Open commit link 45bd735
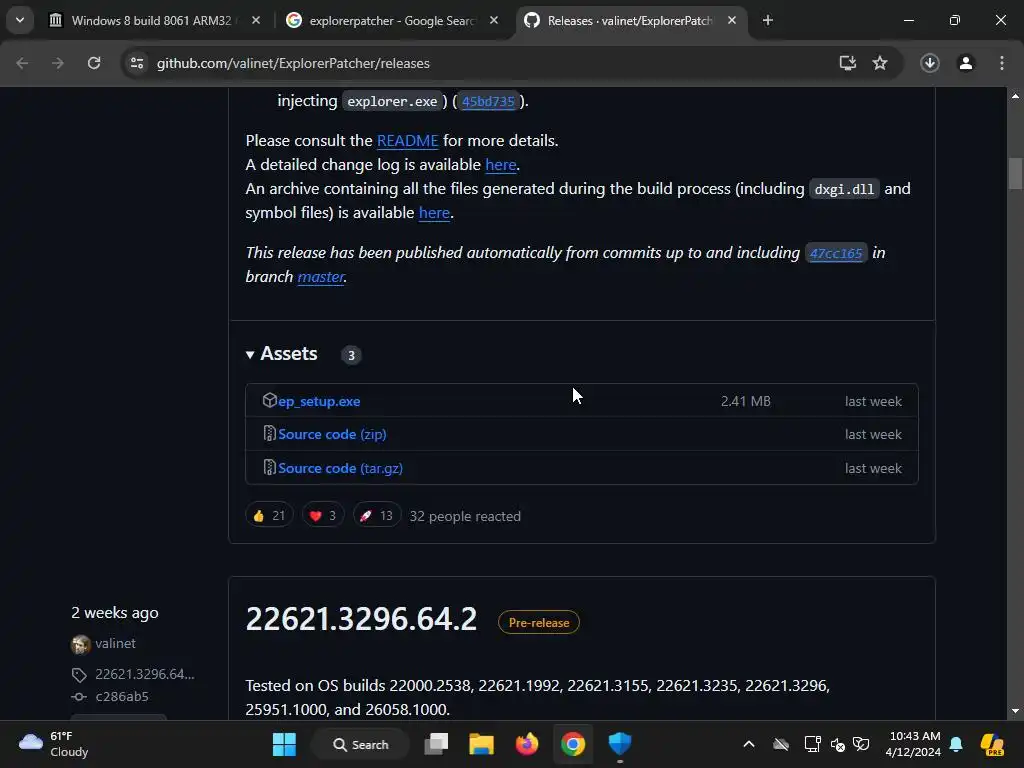 488,101
